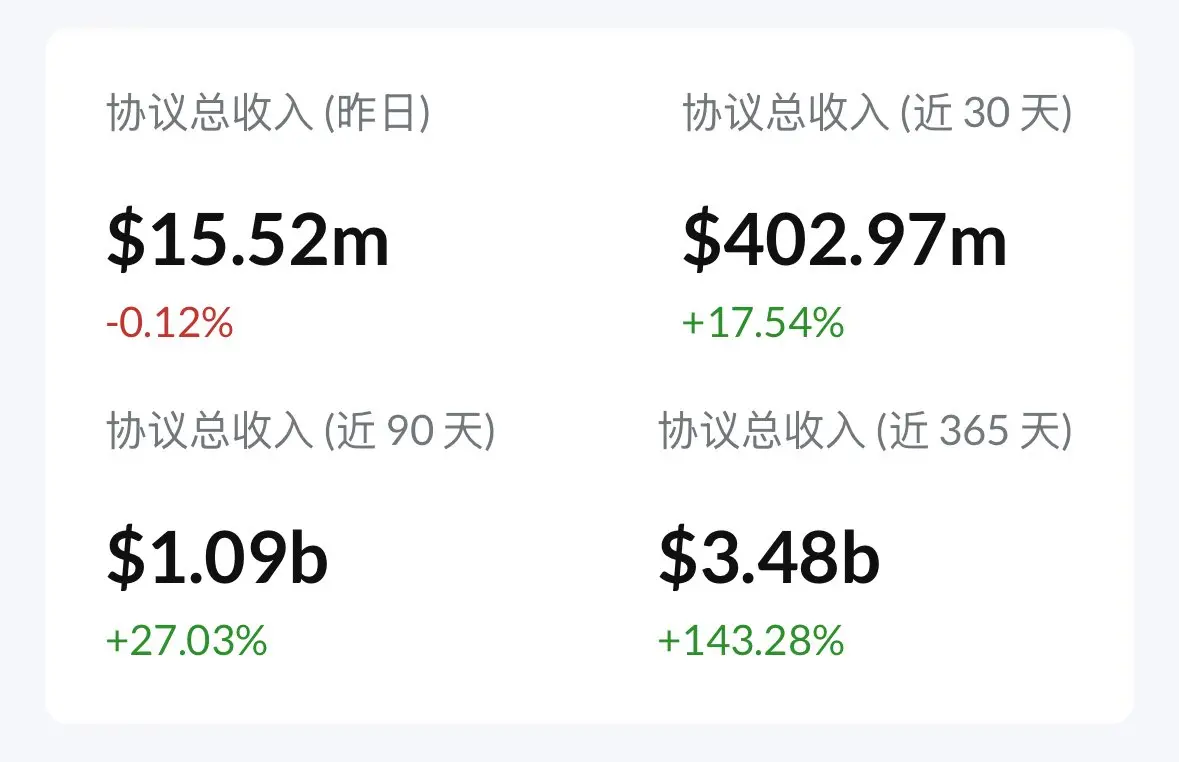This screenshot has height=762, width=1179.
Task: Click the +17.54% green percentage
Action: pyautogui.click(x=763, y=323)
